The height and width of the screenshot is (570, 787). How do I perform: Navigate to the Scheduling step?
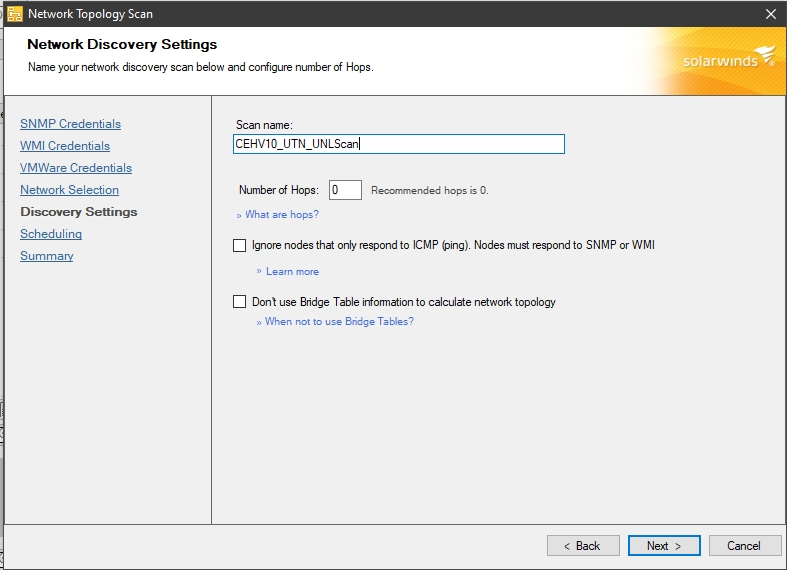[x=51, y=234]
